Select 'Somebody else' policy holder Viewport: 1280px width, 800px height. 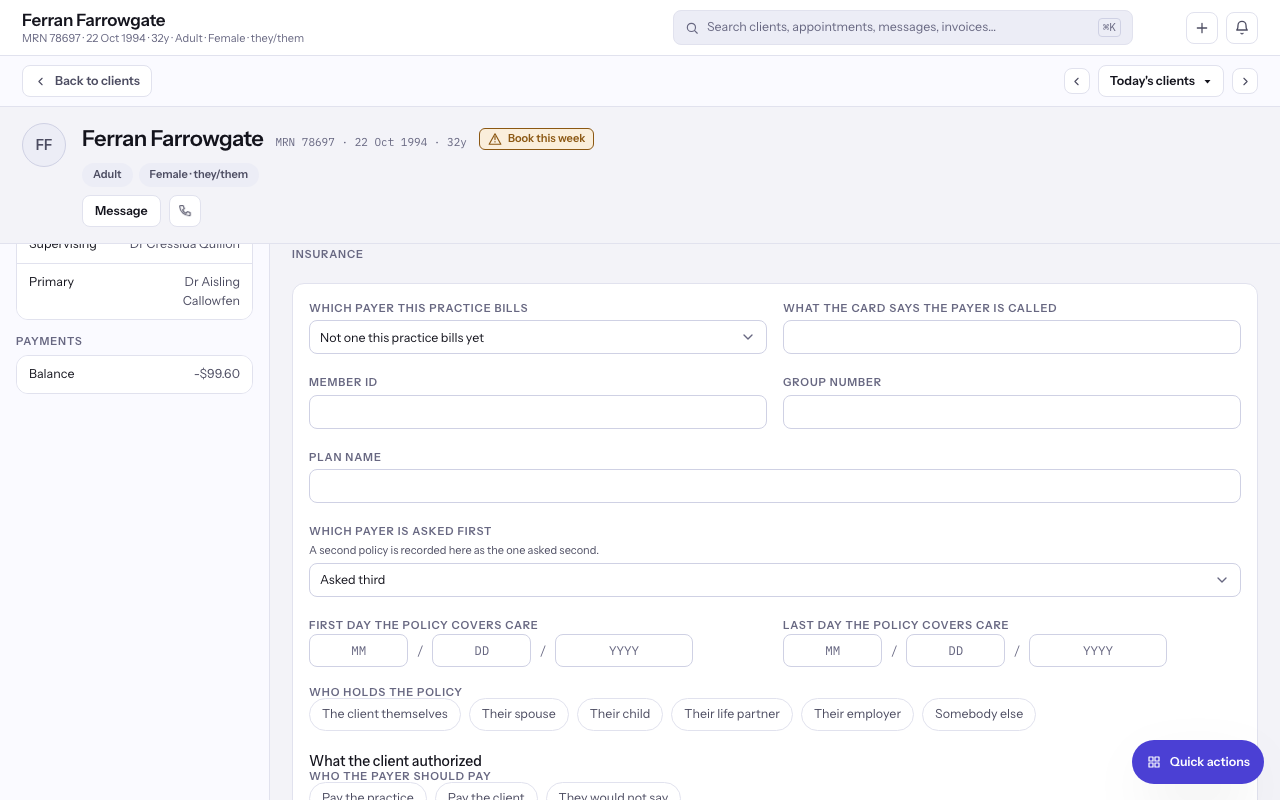979,714
